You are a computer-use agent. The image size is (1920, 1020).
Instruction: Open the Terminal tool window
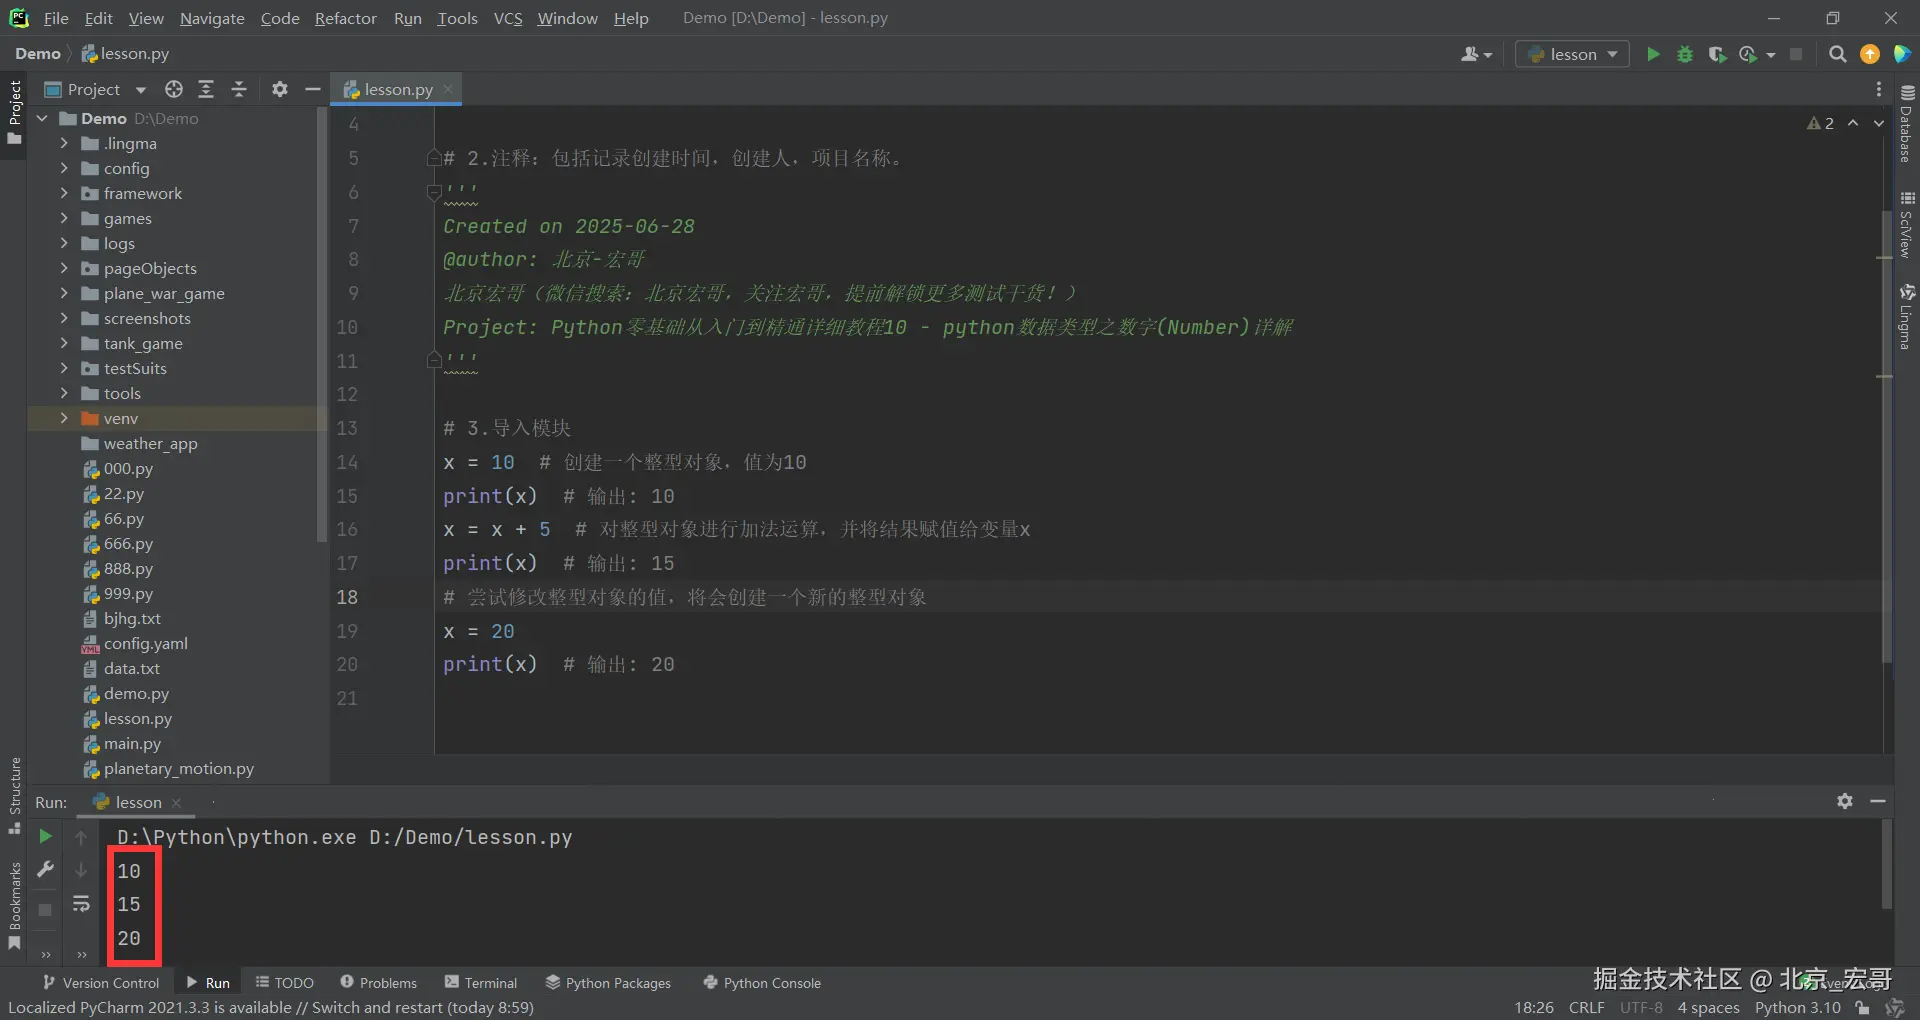[x=481, y=983]
